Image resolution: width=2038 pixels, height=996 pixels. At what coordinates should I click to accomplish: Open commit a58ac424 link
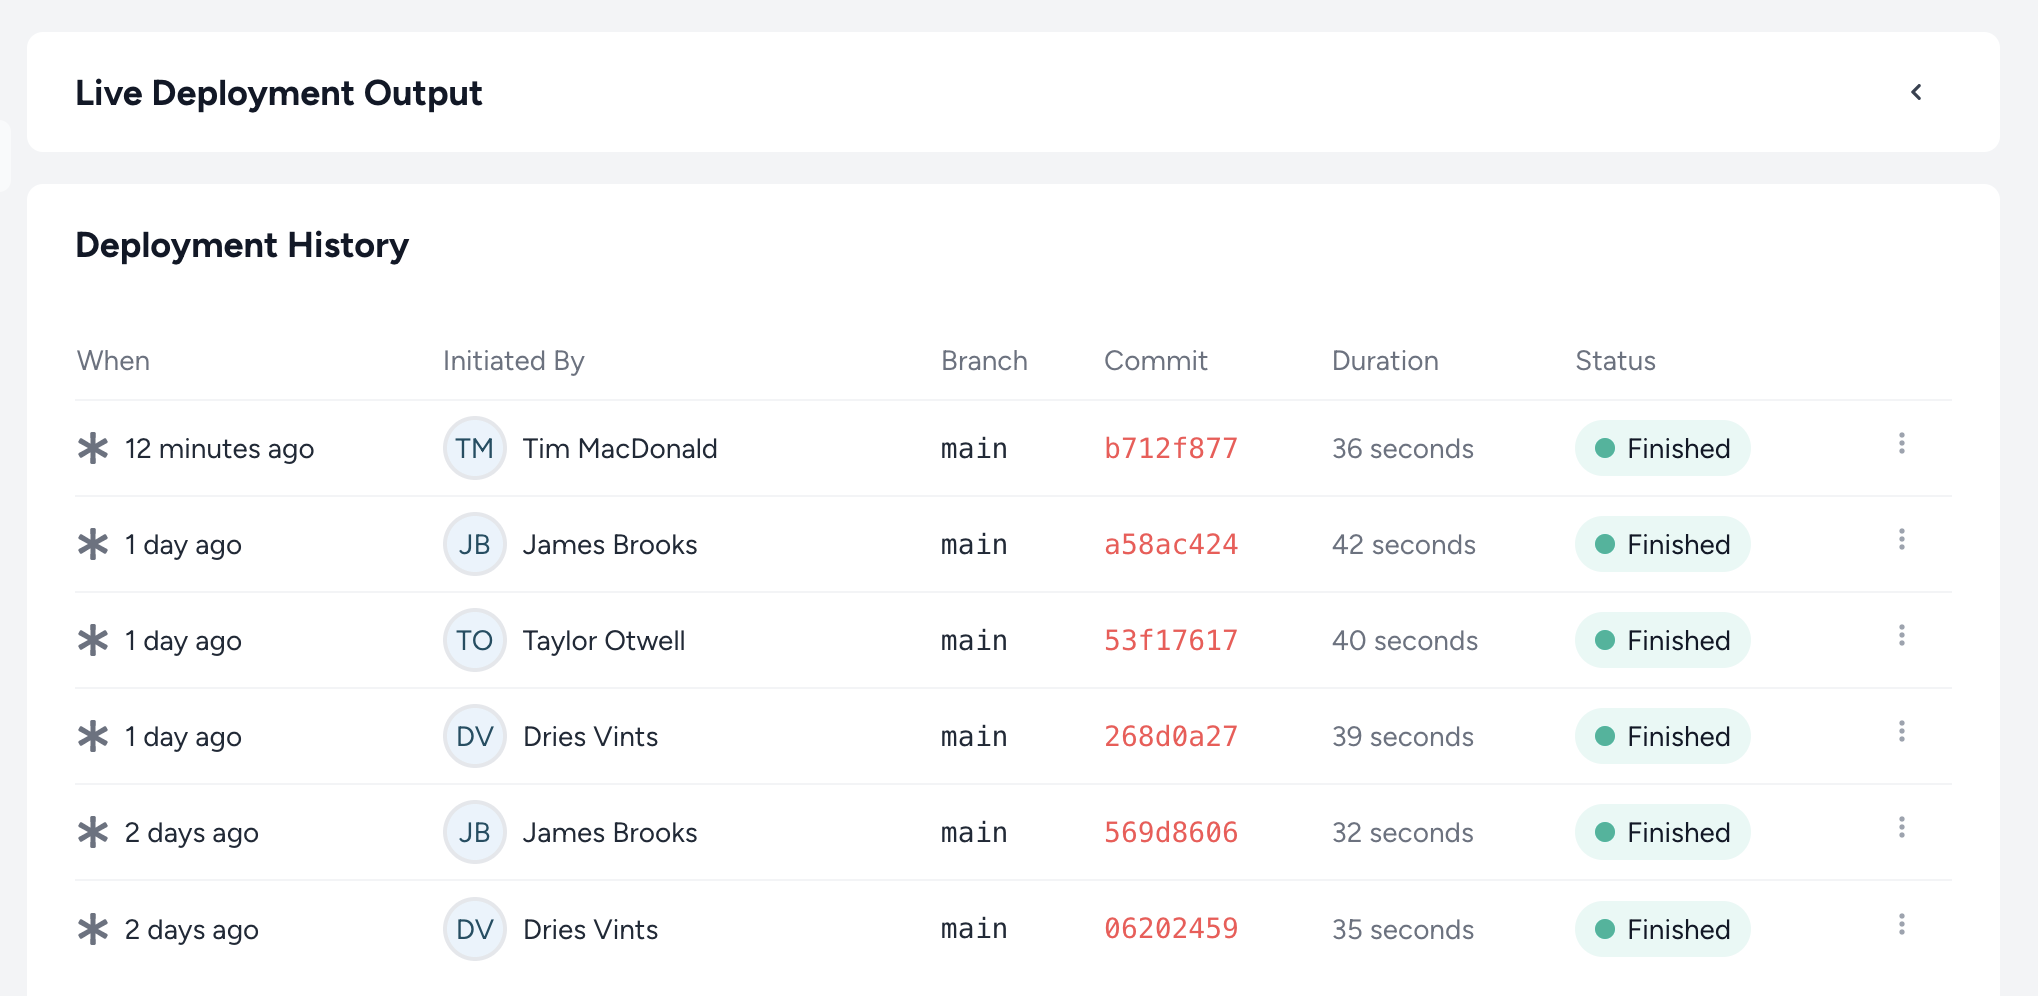coord(1170,544)
